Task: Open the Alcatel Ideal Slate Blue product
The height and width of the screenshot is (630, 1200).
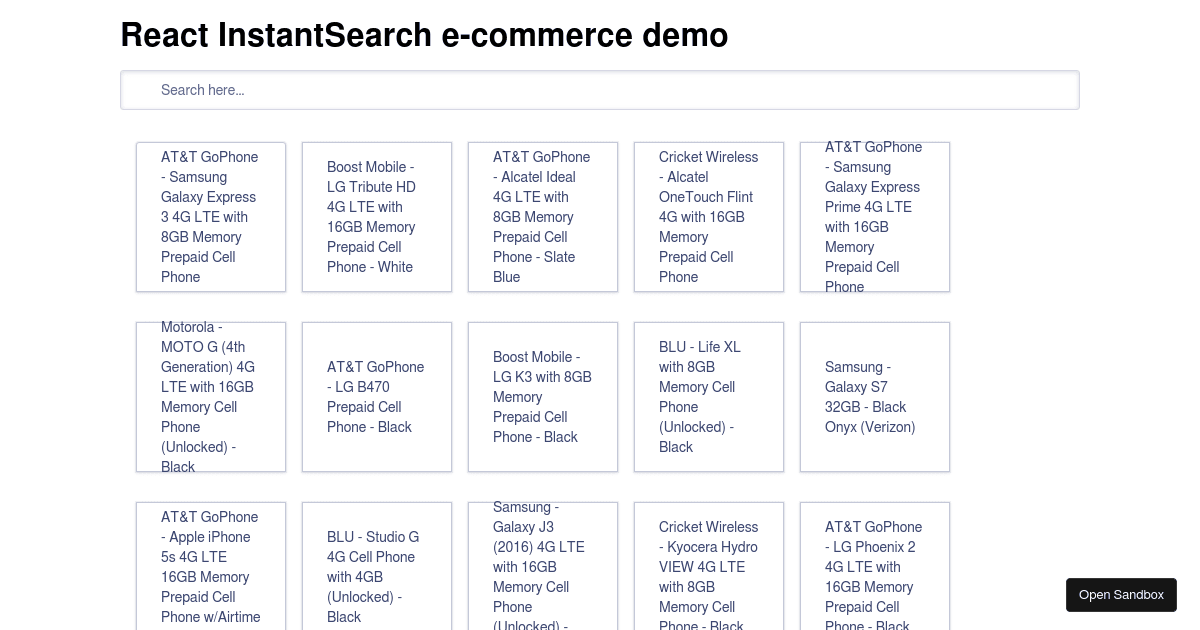Action: pyautogui.click(x=543, y=217)
